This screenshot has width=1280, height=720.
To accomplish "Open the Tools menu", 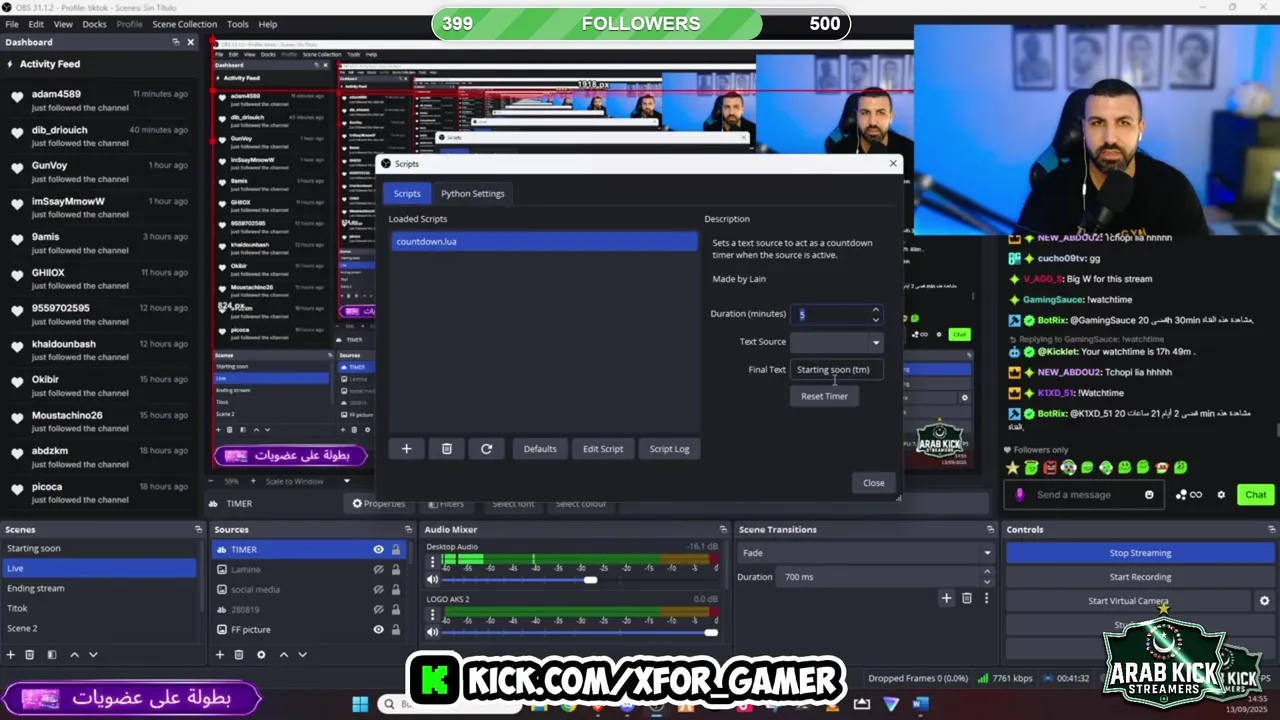I will [238, 24].
